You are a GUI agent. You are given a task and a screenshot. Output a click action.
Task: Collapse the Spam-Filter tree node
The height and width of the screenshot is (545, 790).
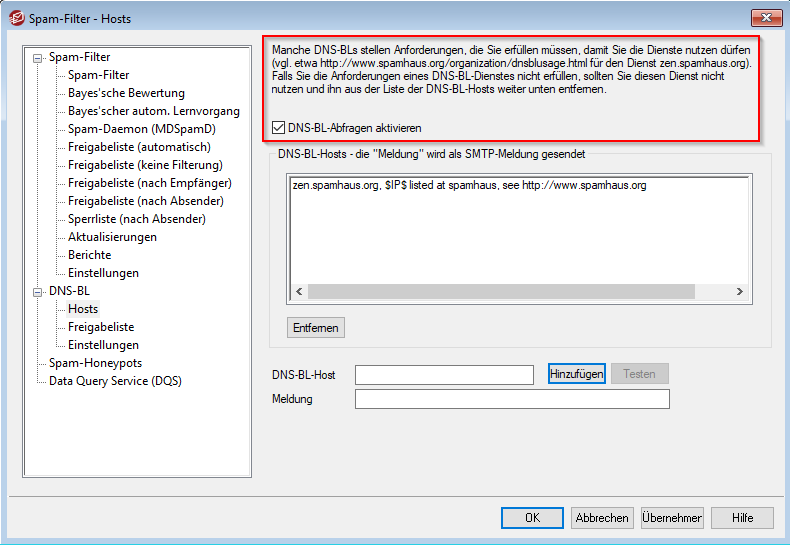(x=38, y=58)
